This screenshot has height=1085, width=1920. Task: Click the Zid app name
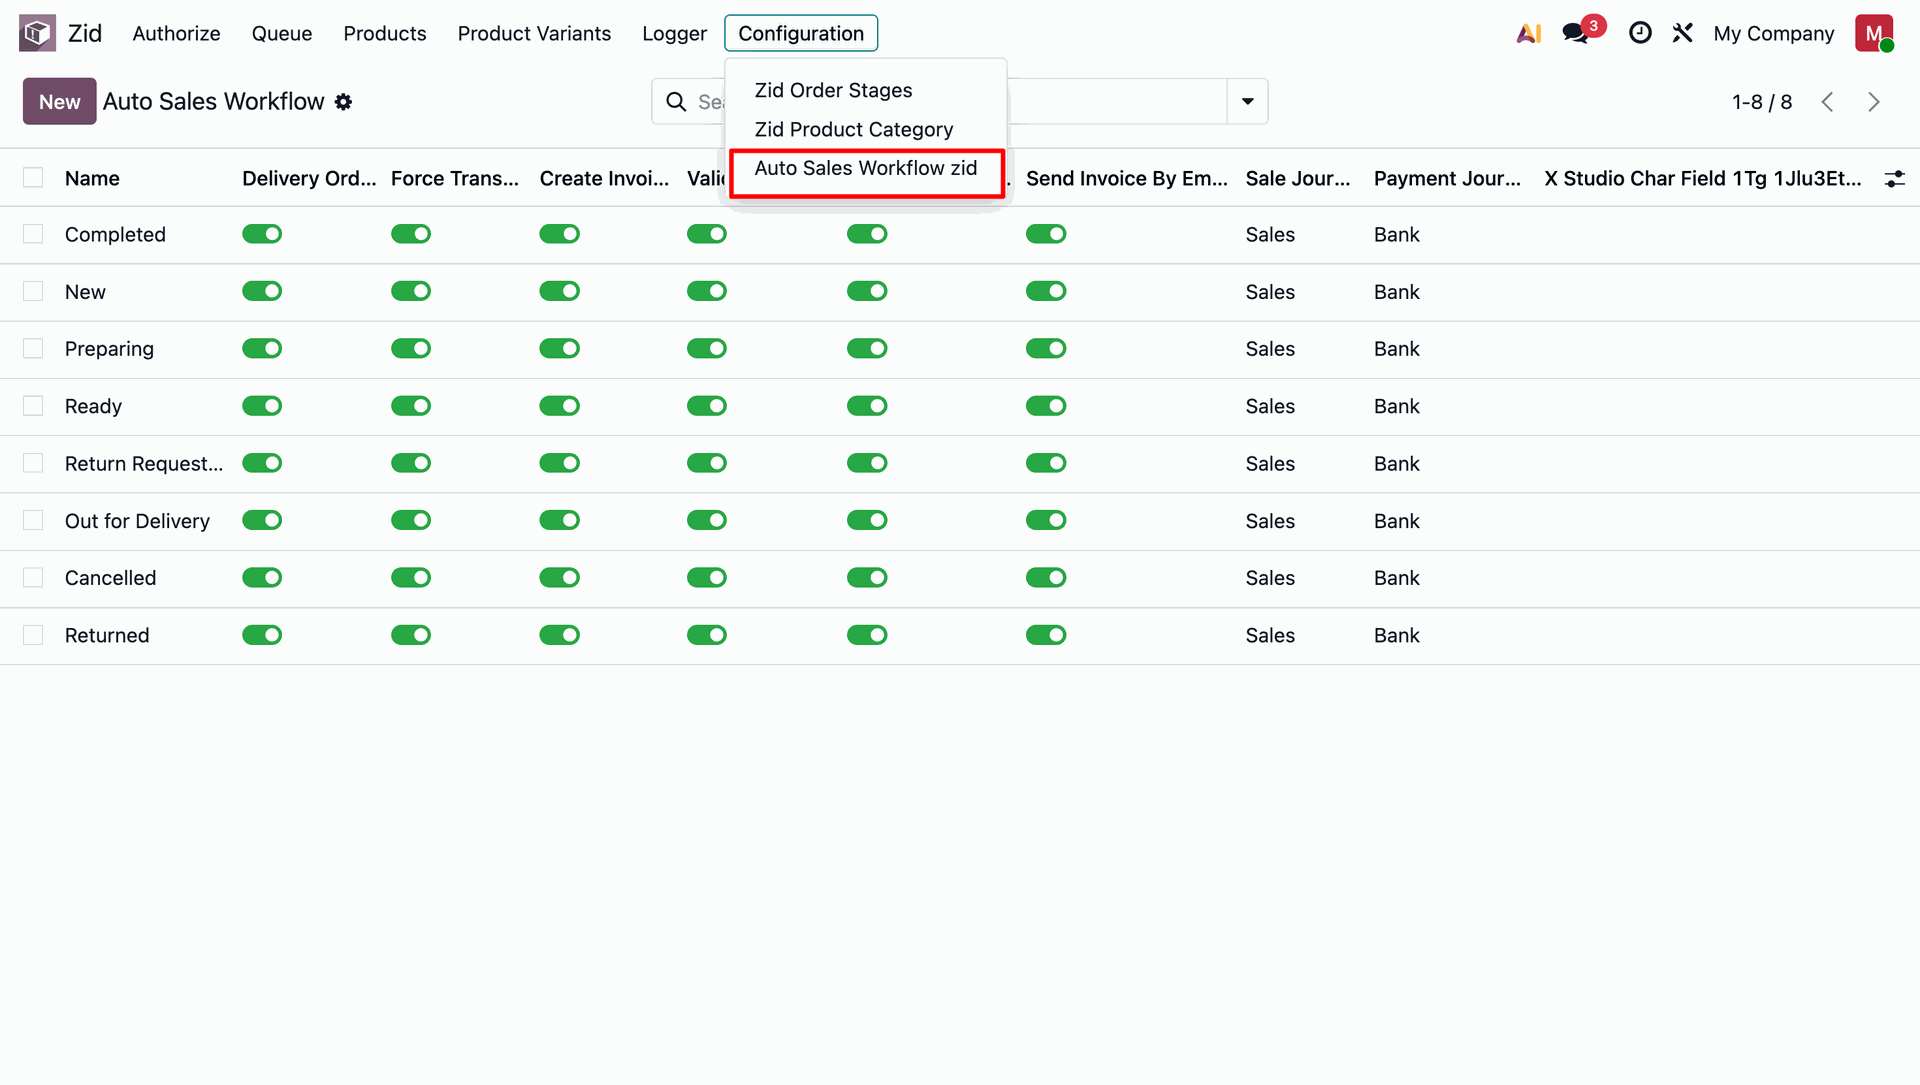85,33
